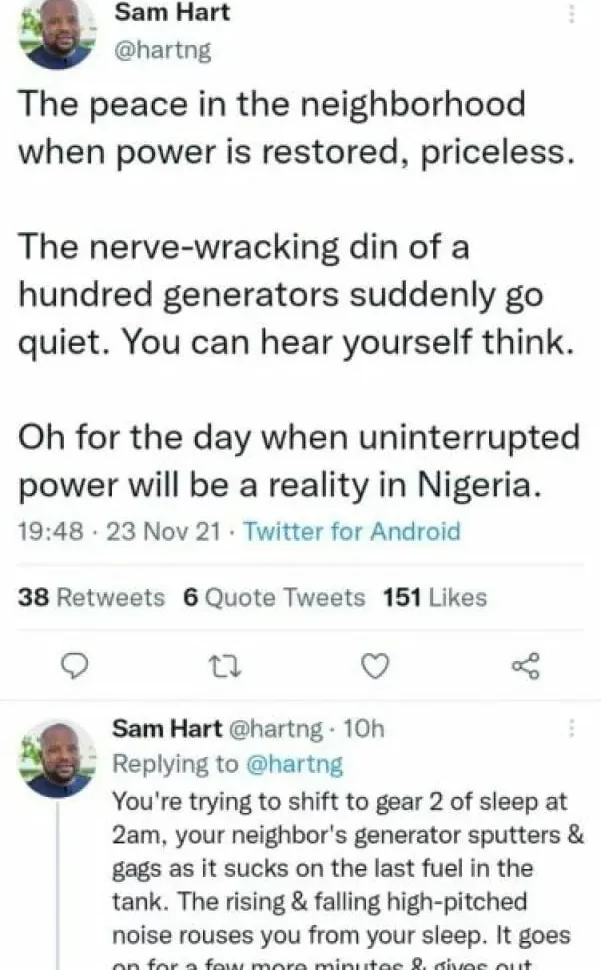The height and width of the screenshot is (970, 601).
Task: Open the three-dot menu on the reply tweet
Action: click(571, 728)
